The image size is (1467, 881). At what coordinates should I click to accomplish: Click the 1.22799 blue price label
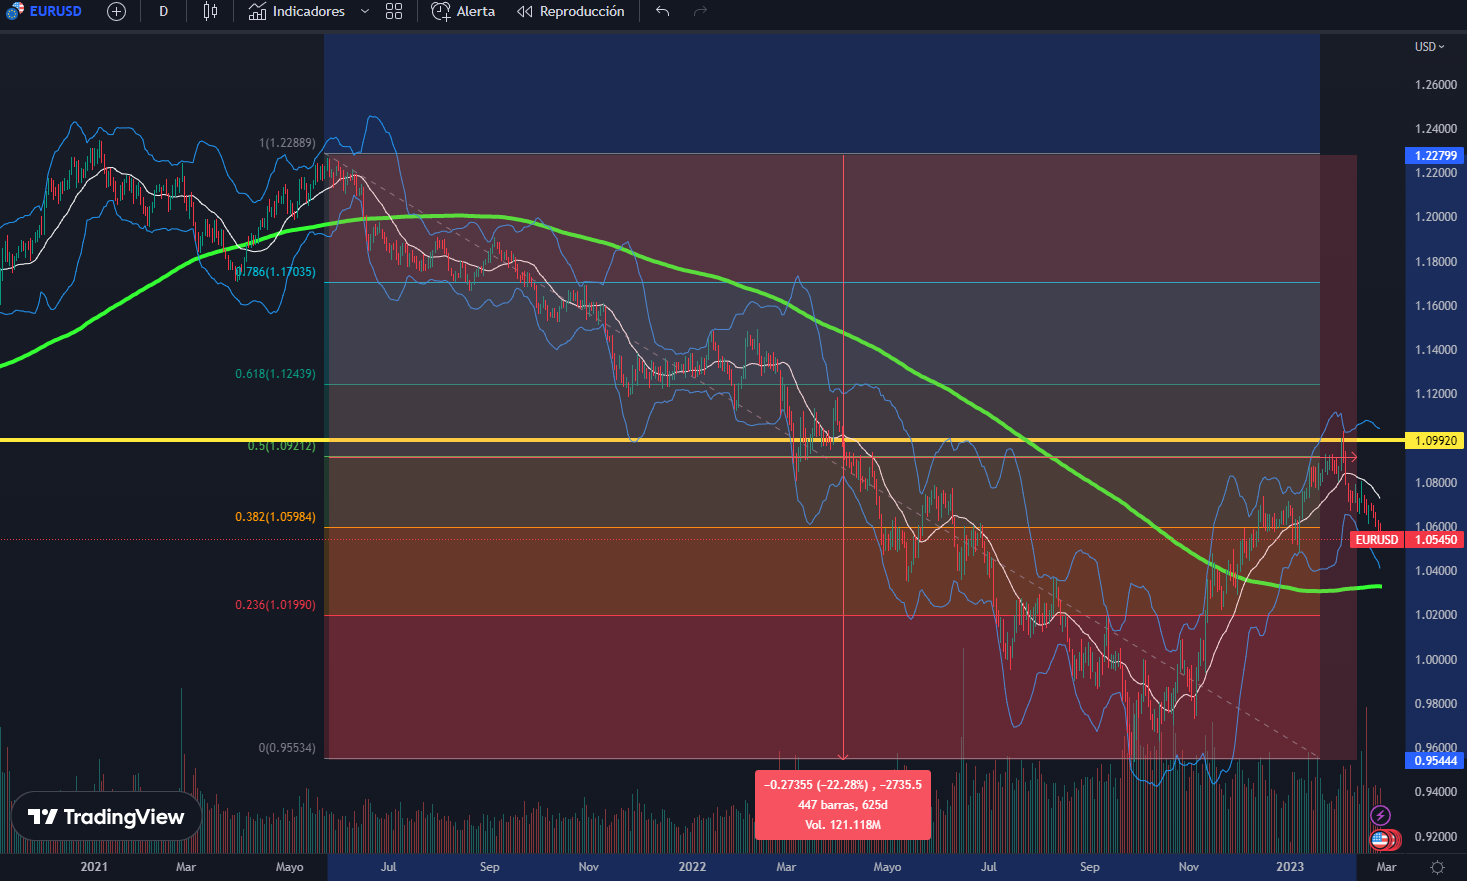click(1435, 155)
